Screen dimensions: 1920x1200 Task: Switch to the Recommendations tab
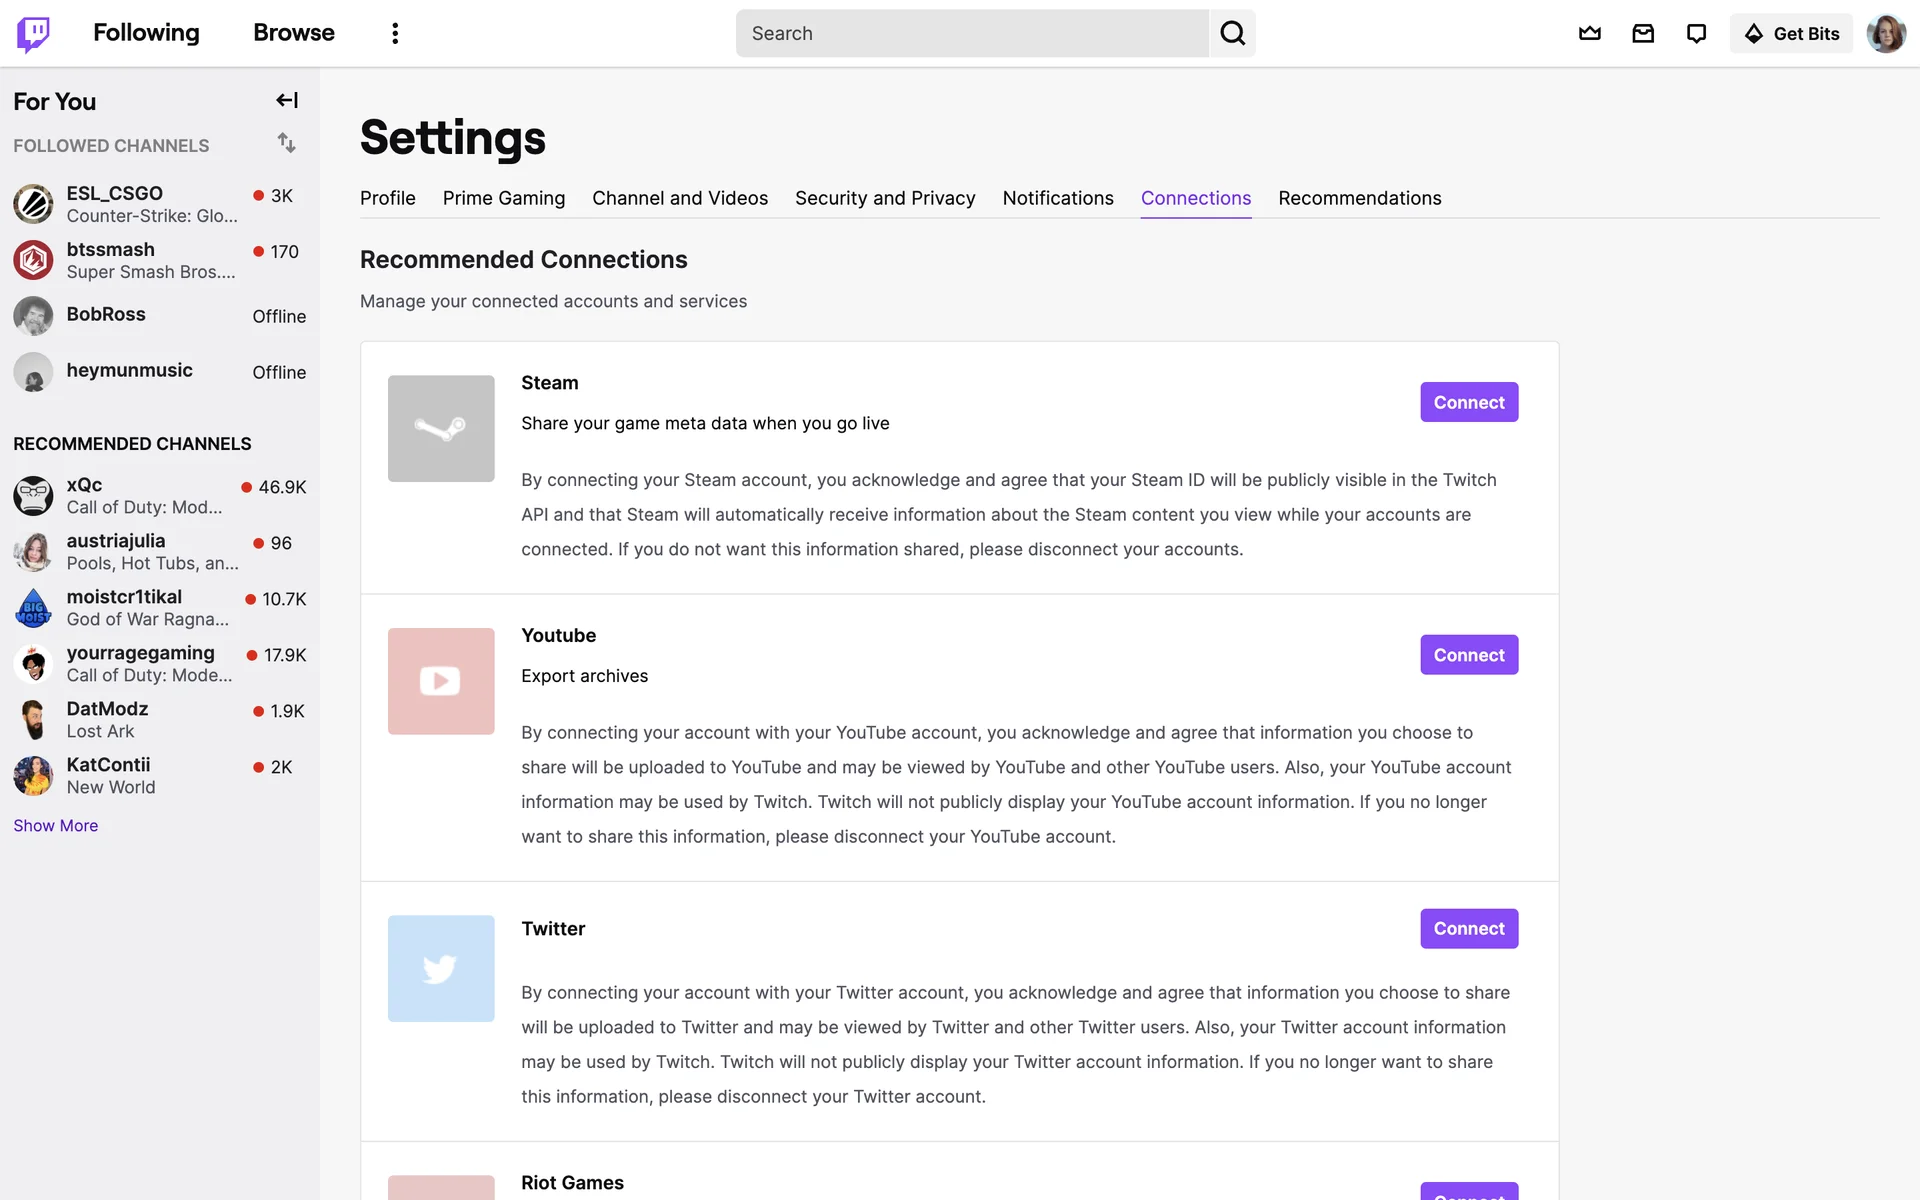click(1359, 198)
